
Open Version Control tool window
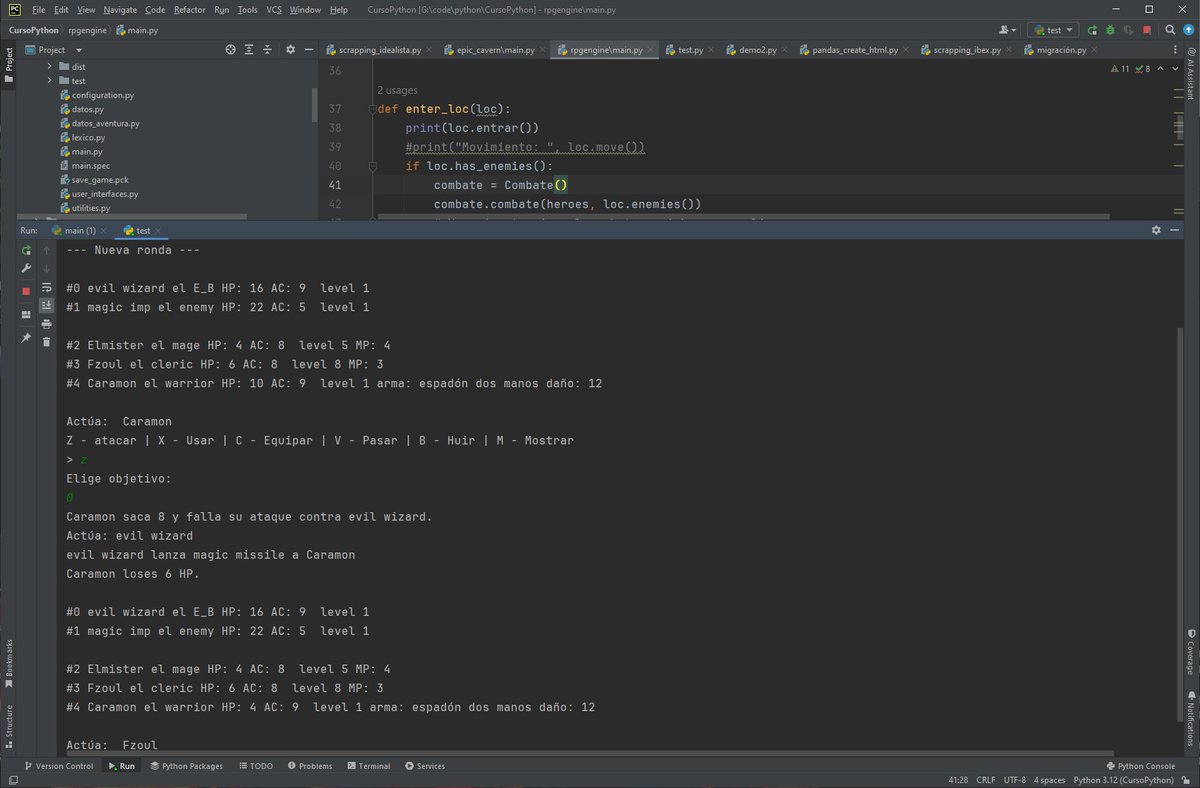(59, 766)
